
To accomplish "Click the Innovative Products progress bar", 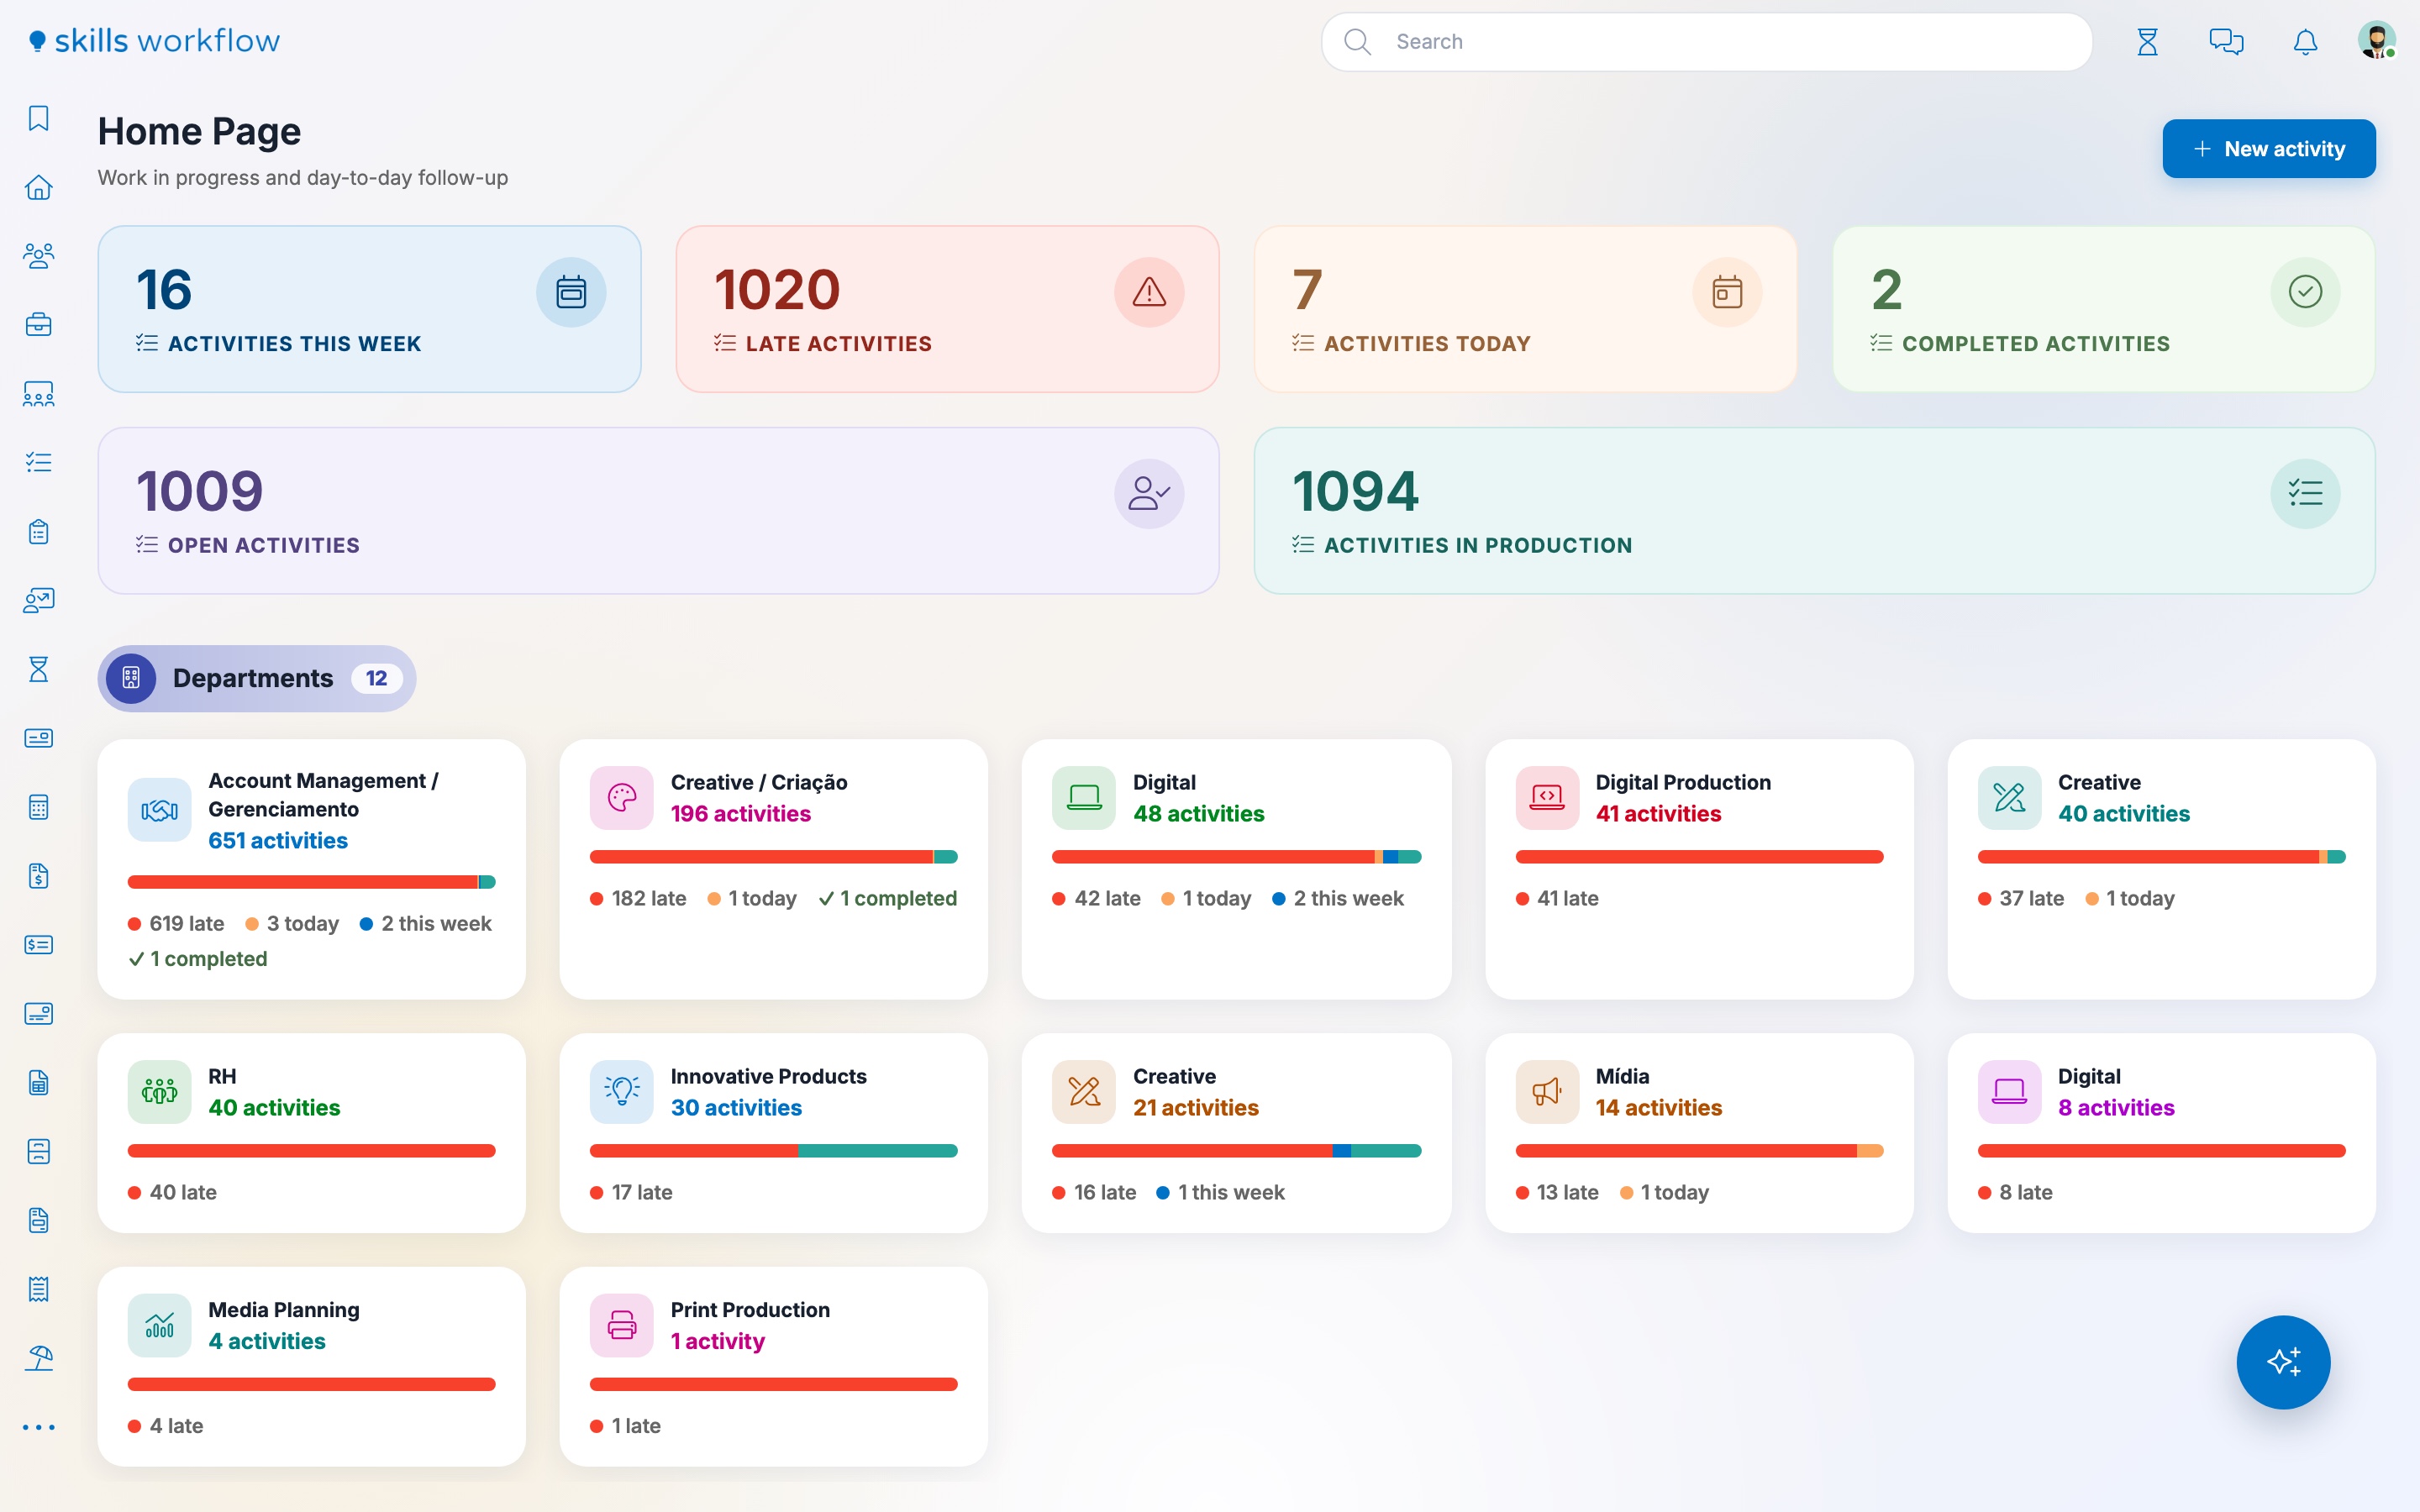I will (x=773, y=1151).
